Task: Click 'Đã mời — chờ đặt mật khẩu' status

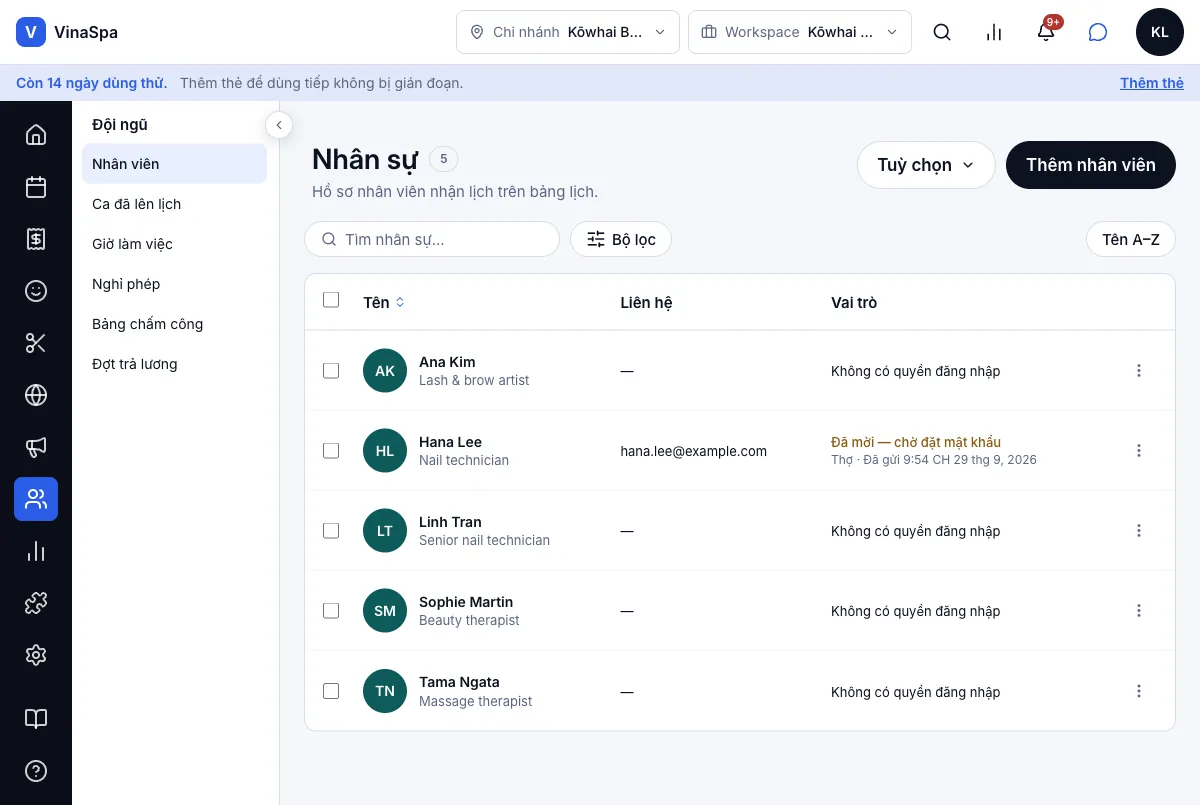Action: [x=916, y=442]
